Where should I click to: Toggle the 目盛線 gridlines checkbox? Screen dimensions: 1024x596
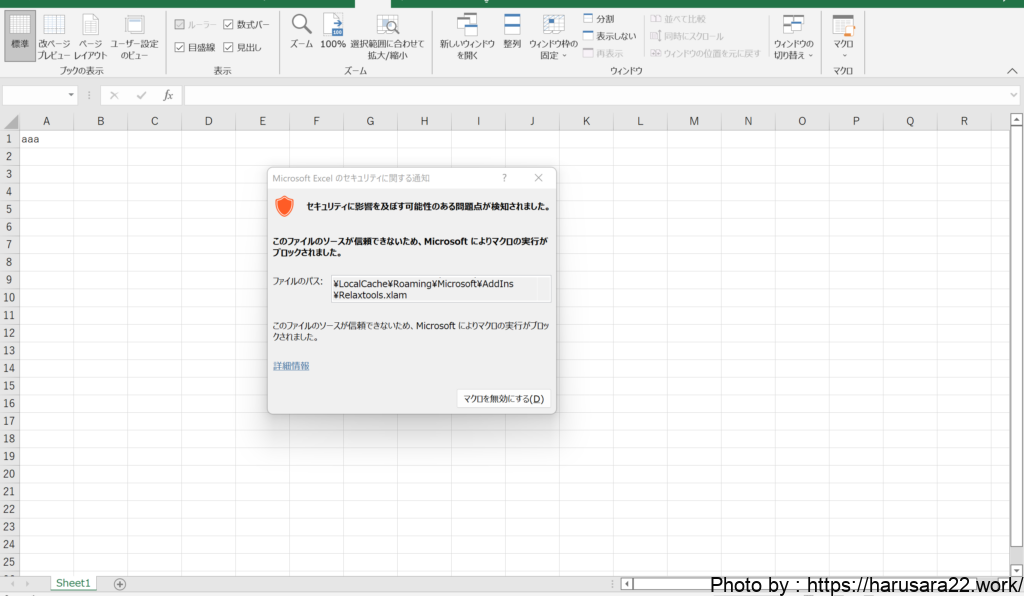pyautogui.click(x=180, y=47)
